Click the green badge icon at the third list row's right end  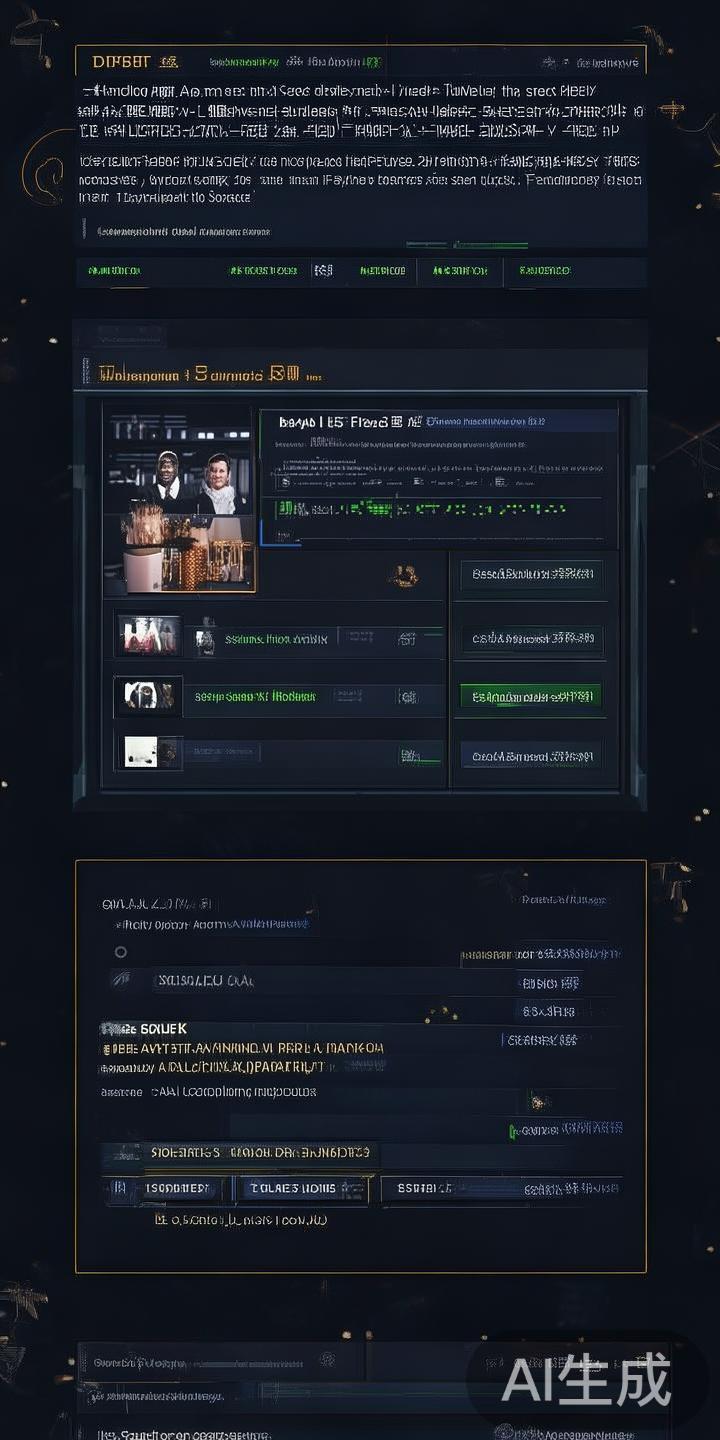409,754
